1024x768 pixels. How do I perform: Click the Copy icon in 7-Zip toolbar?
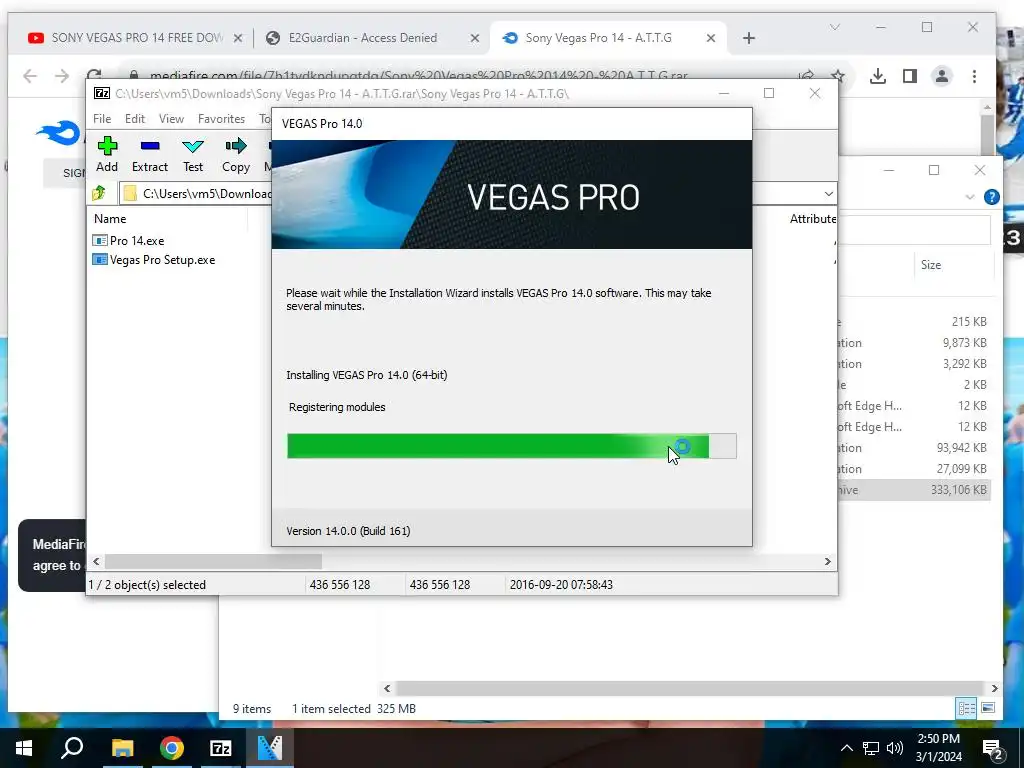[x=236, y=146]
